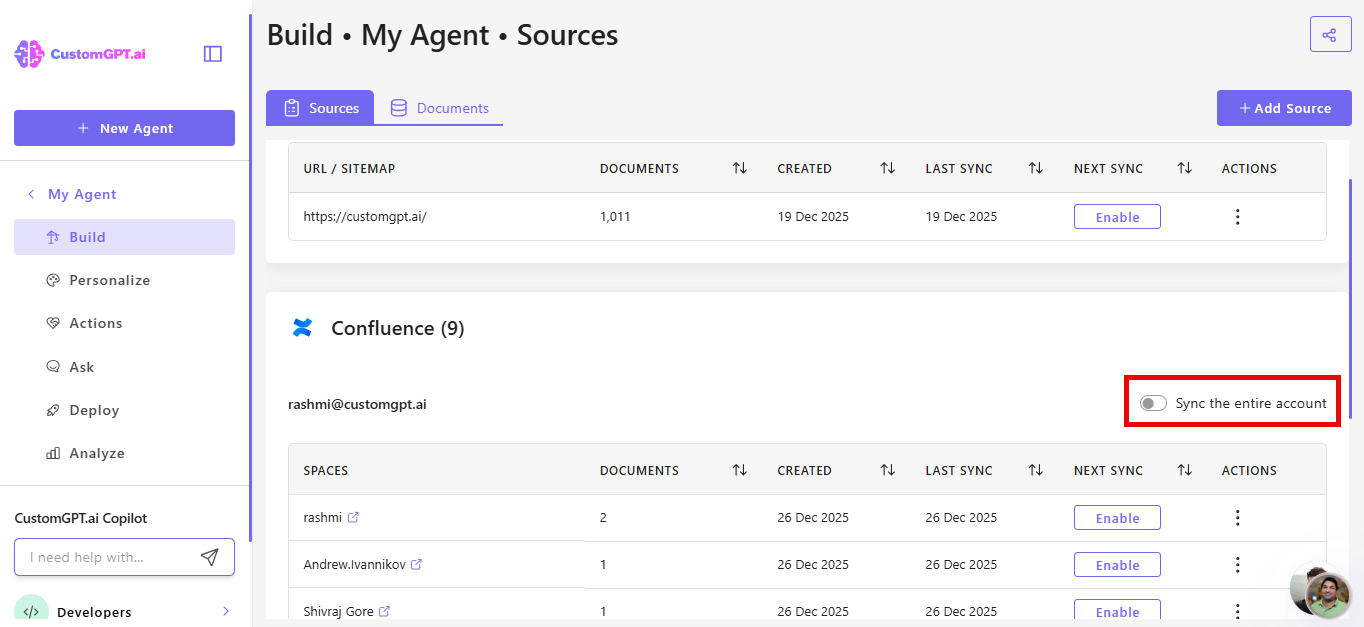
Task: Sort sitemap table by Documents column
Action: coord(739,169)
